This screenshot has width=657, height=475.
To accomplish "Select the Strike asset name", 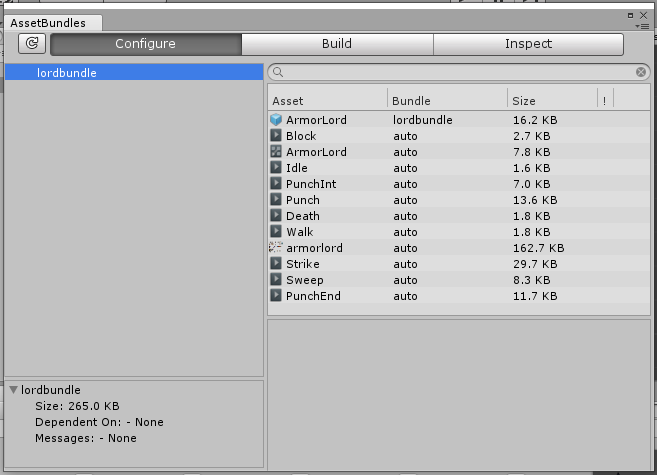I will (x=303, y=264).
